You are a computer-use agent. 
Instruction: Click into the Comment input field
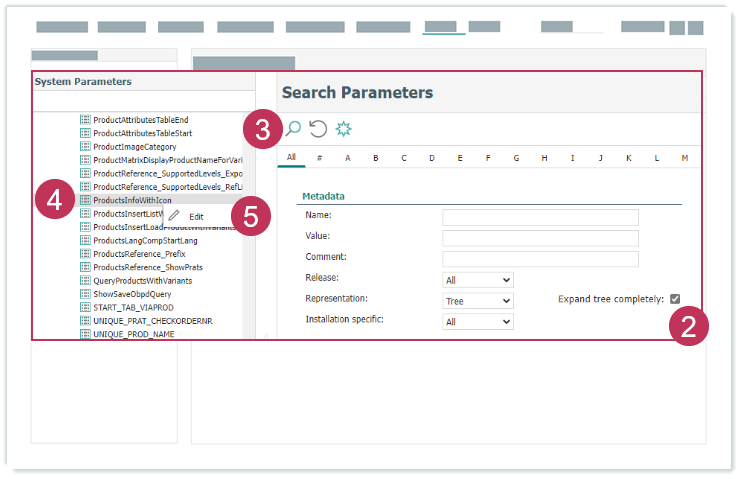point(540,259)
